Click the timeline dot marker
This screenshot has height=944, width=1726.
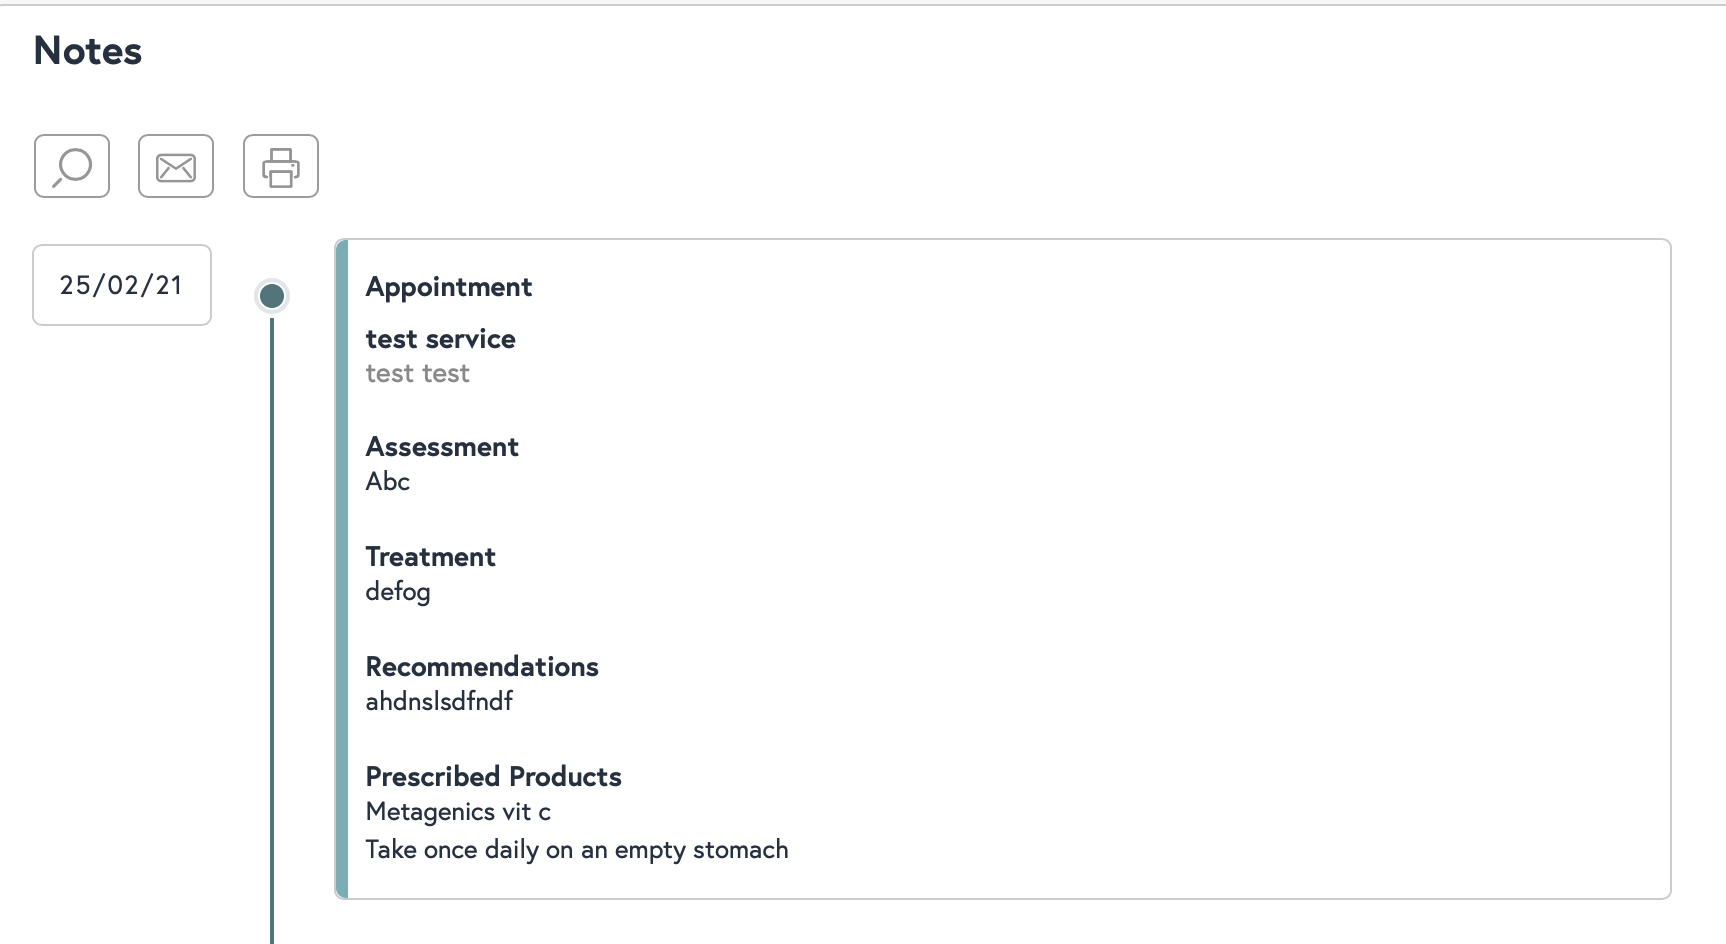coord(272,296)
